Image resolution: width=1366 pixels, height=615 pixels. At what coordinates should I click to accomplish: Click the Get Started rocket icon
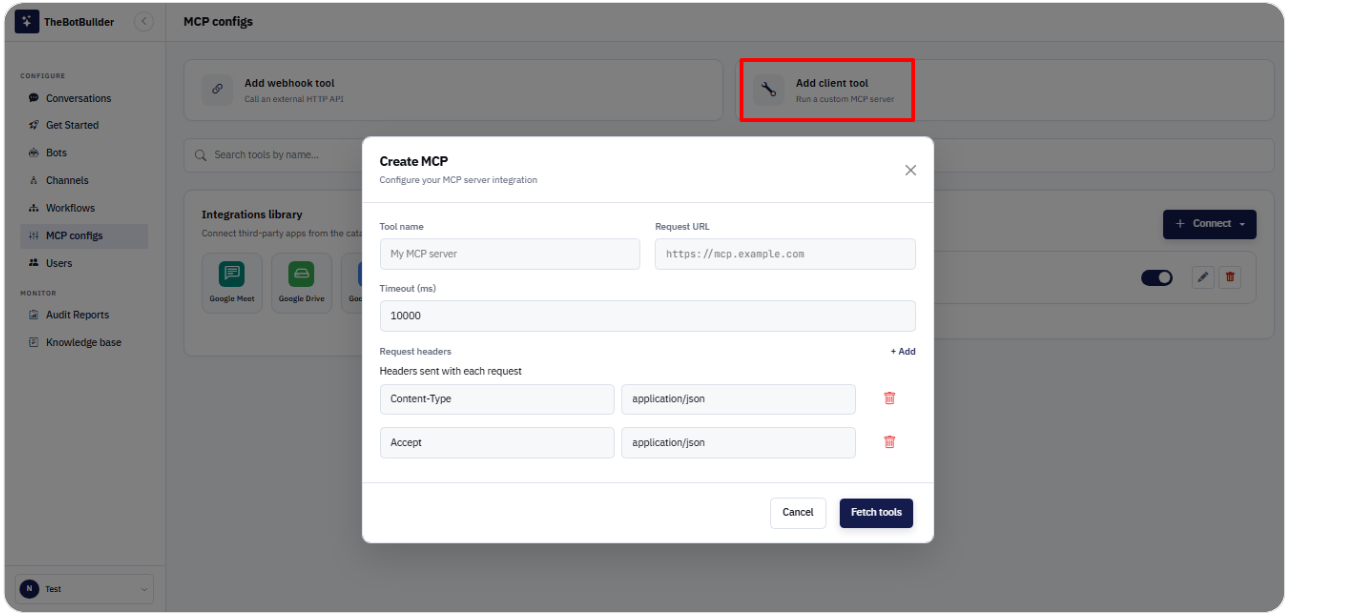34,125
